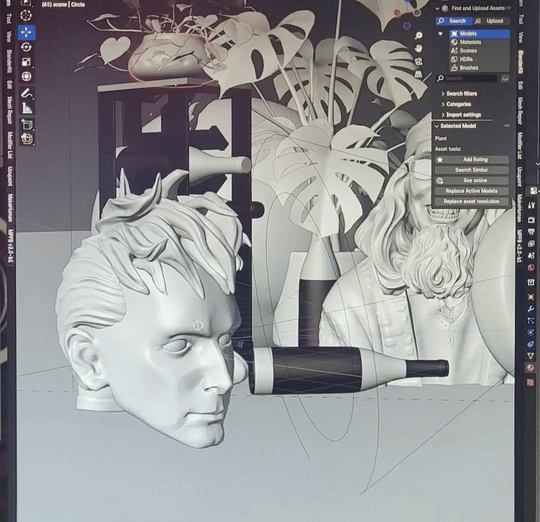
Task: Expand the Categories section
Action: coord(456,104)
